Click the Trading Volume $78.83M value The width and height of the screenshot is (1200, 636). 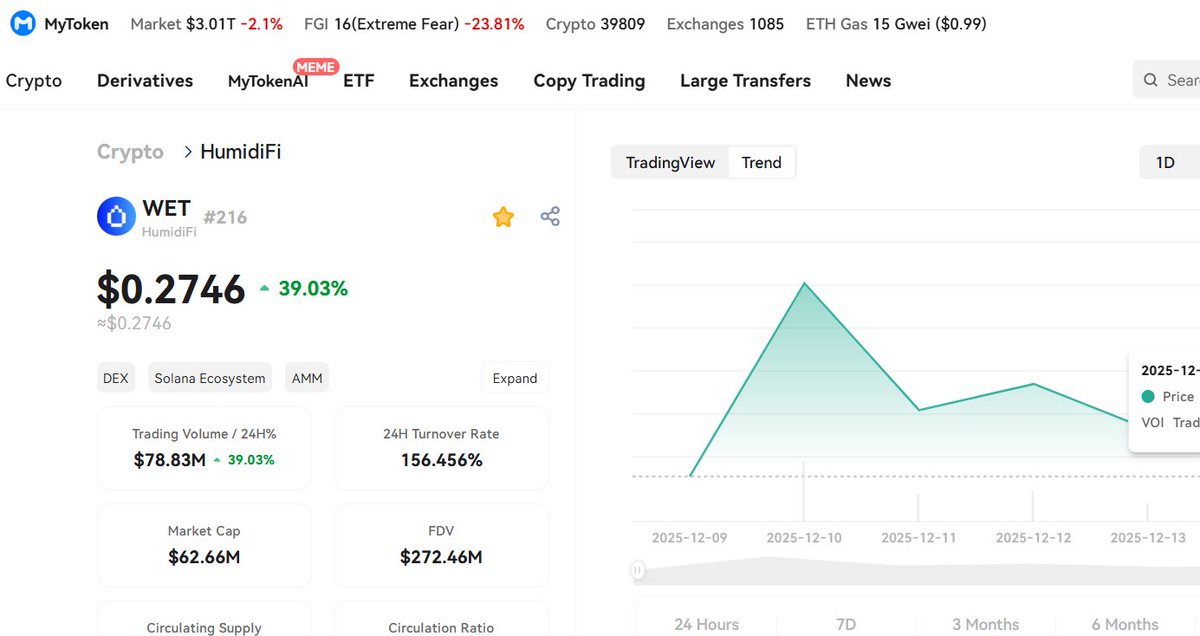170,460
